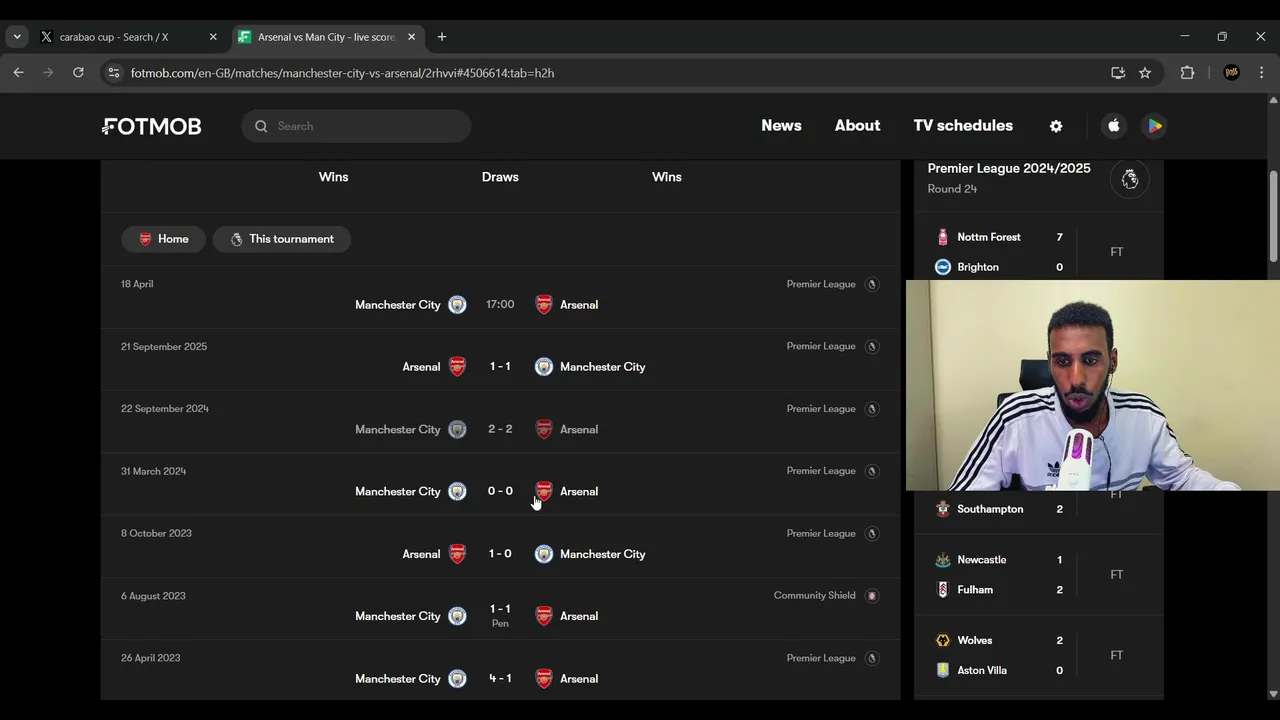The image size is (1280, 720).
Task: Click Arsenal crest in 21 September 2025 match
Action: [x=457, y=367]
